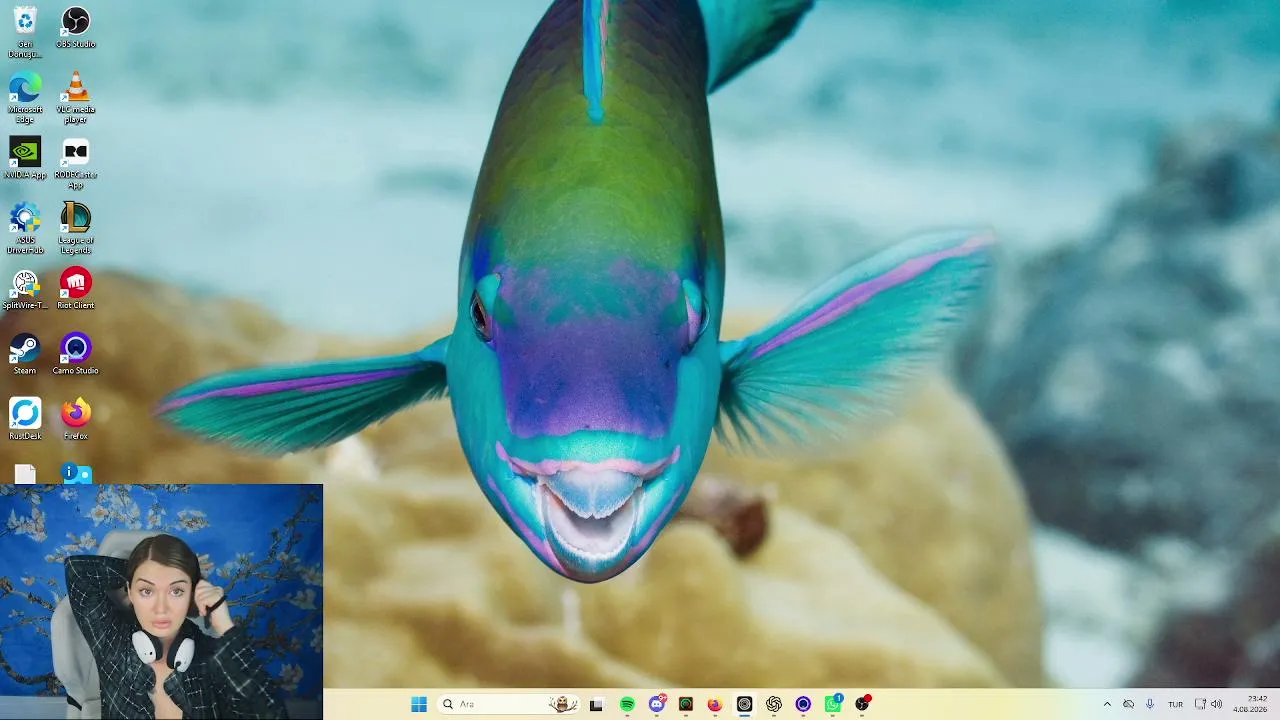Open Camo Studio from the taskbar
The image size is (1280, 720).
(803, 704)
